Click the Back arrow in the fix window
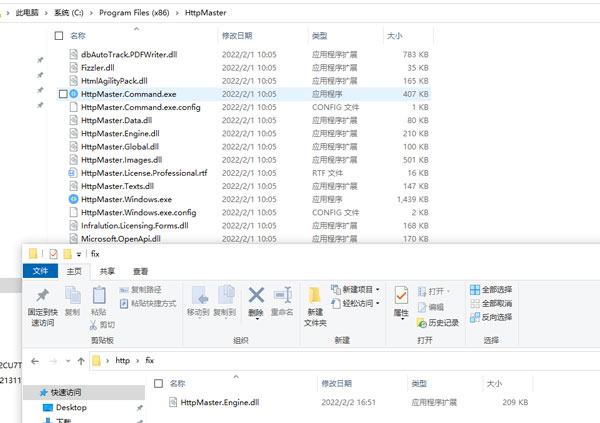This screenshot has width=600, height=423. 35,361
